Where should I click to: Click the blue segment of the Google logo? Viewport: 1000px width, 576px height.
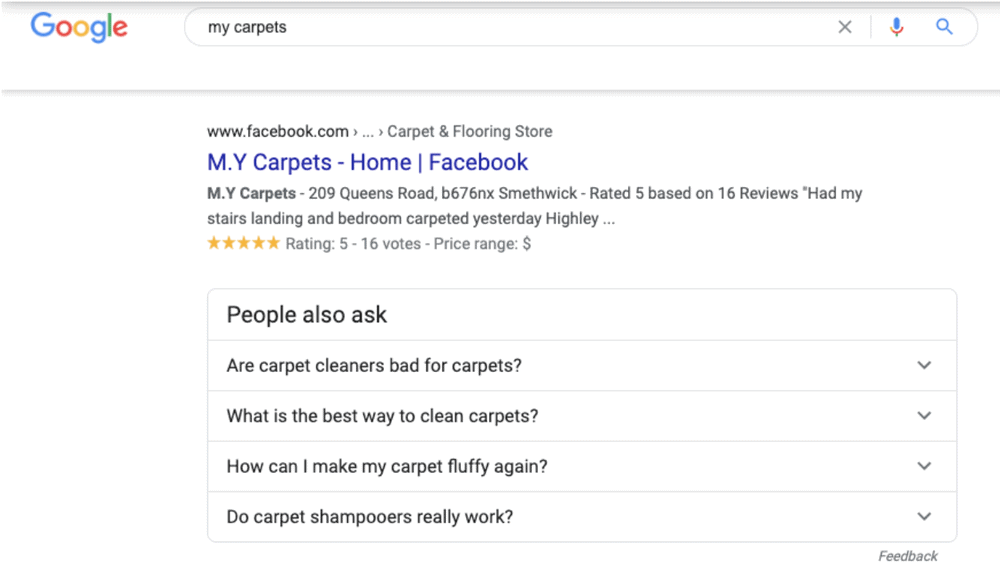(x=40, y=27)
